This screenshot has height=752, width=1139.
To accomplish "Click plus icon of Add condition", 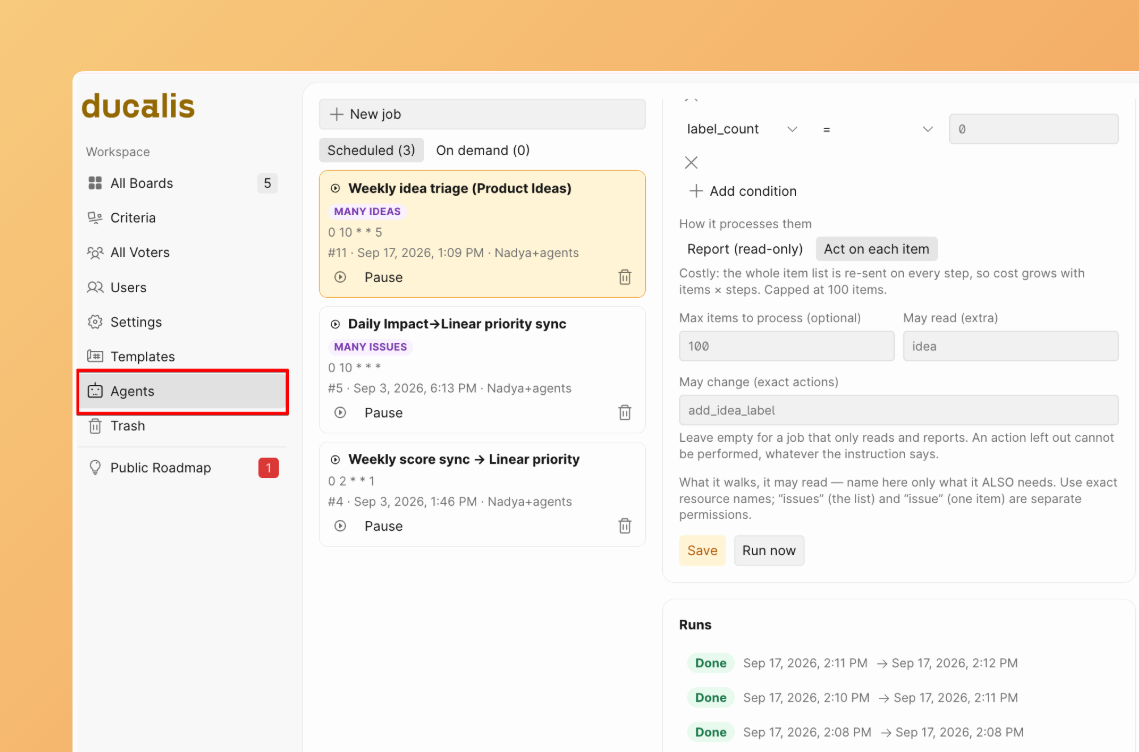I will coord(696,190).
